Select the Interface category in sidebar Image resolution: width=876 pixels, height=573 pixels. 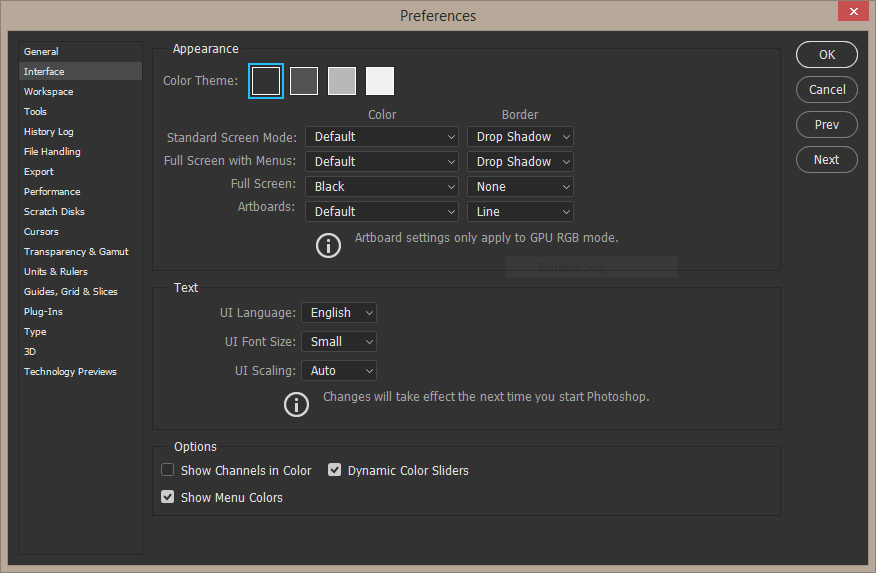click(80, 71)
